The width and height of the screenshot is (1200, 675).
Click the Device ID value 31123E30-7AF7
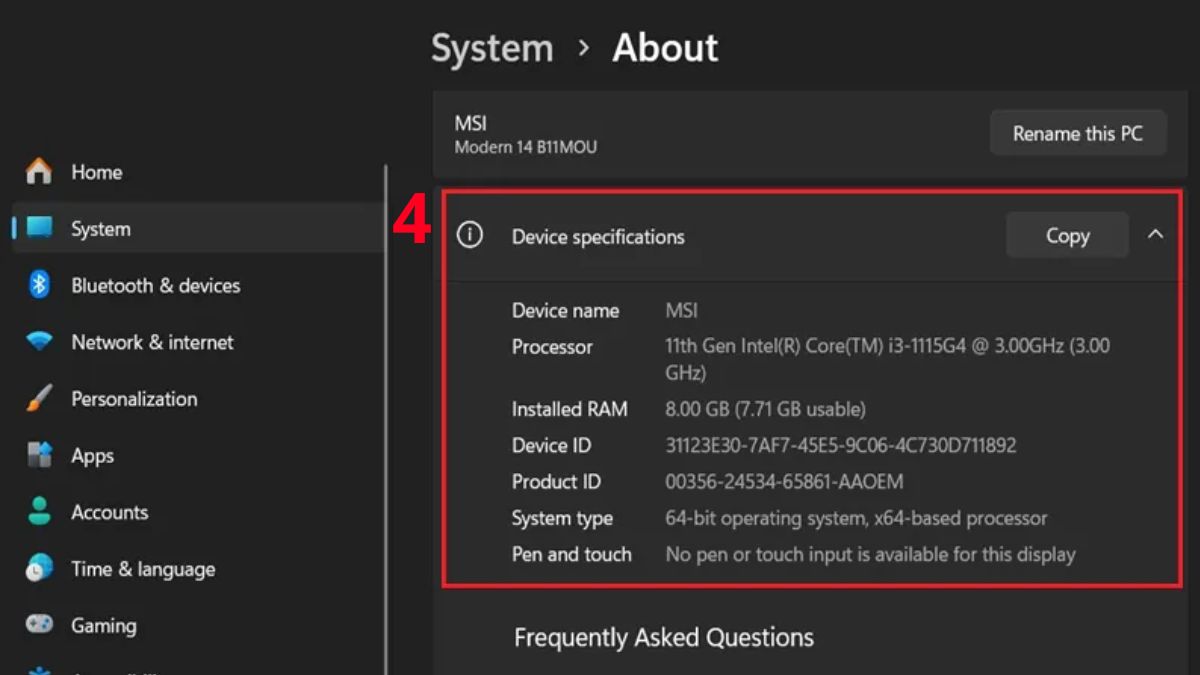(841, 445)
